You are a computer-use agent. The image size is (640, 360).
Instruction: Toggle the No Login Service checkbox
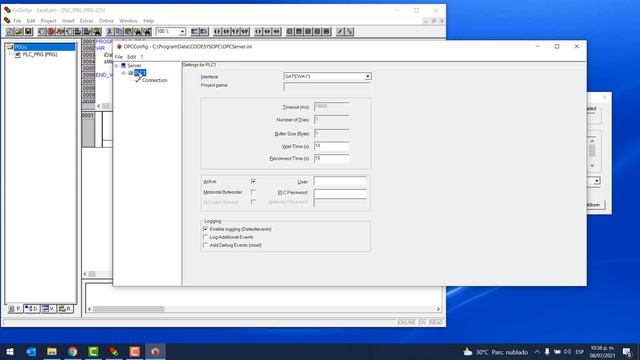pyautogui.click(x=253, y=202)
